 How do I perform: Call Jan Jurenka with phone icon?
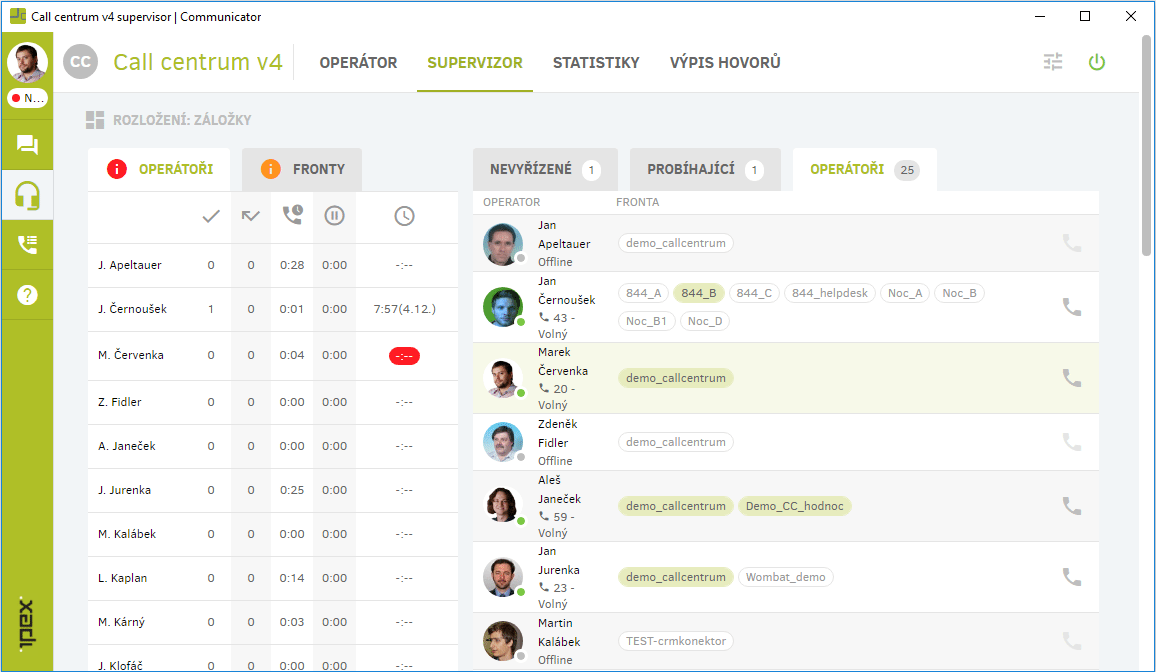[x=1072, y=576]
